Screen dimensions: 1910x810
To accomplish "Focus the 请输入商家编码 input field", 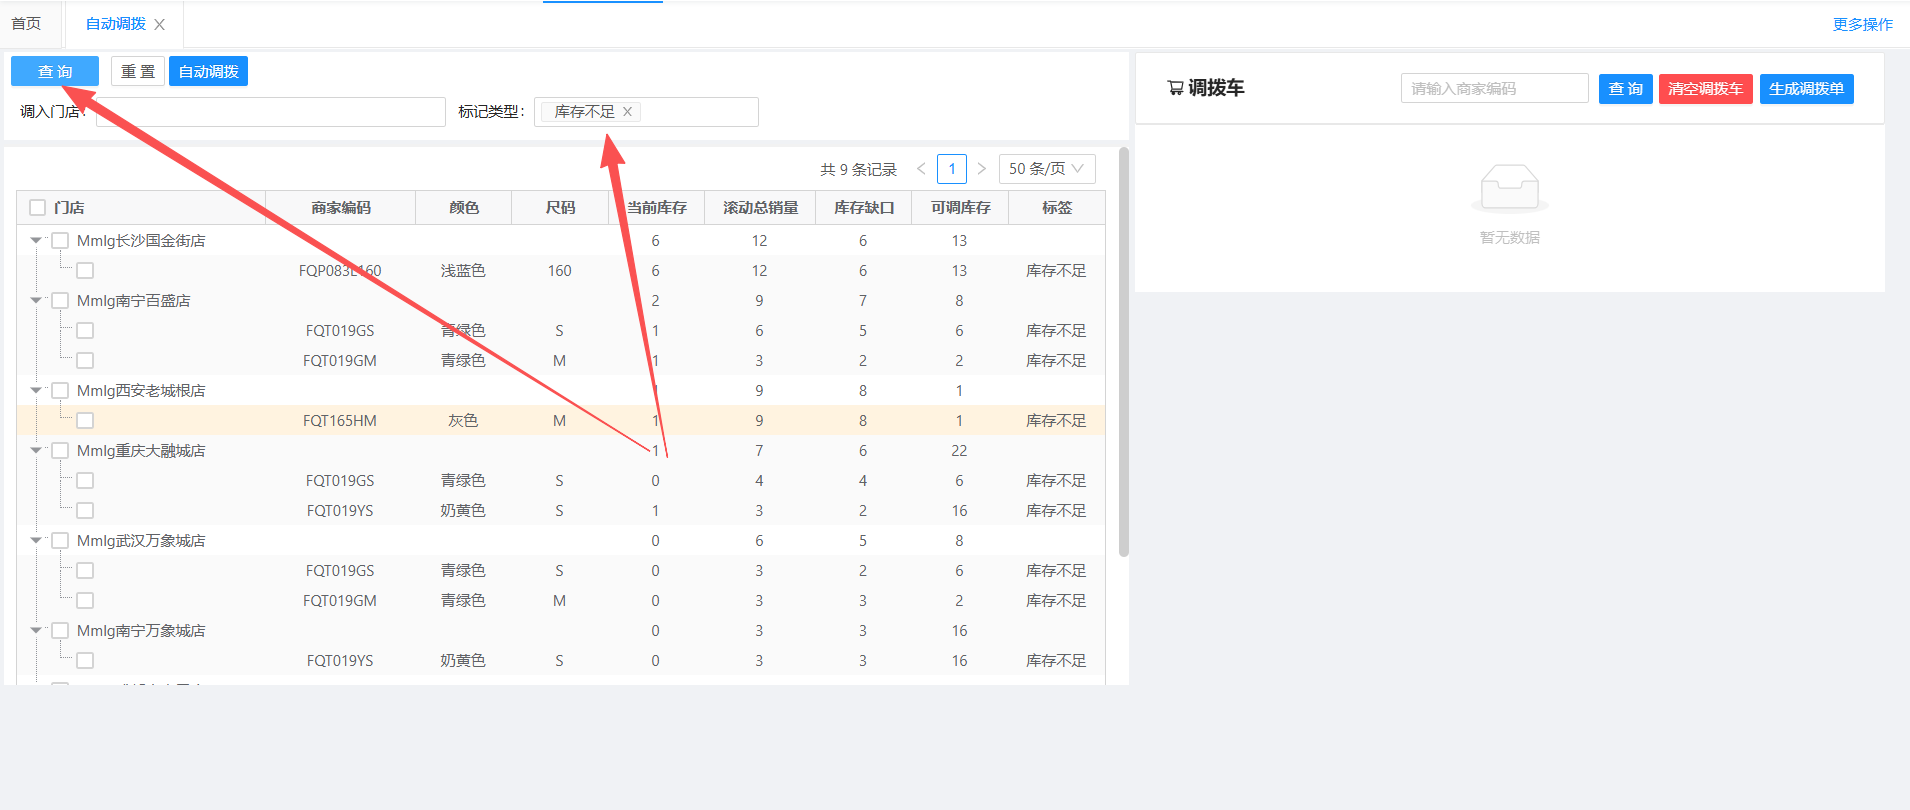I will coord(1494,89).
